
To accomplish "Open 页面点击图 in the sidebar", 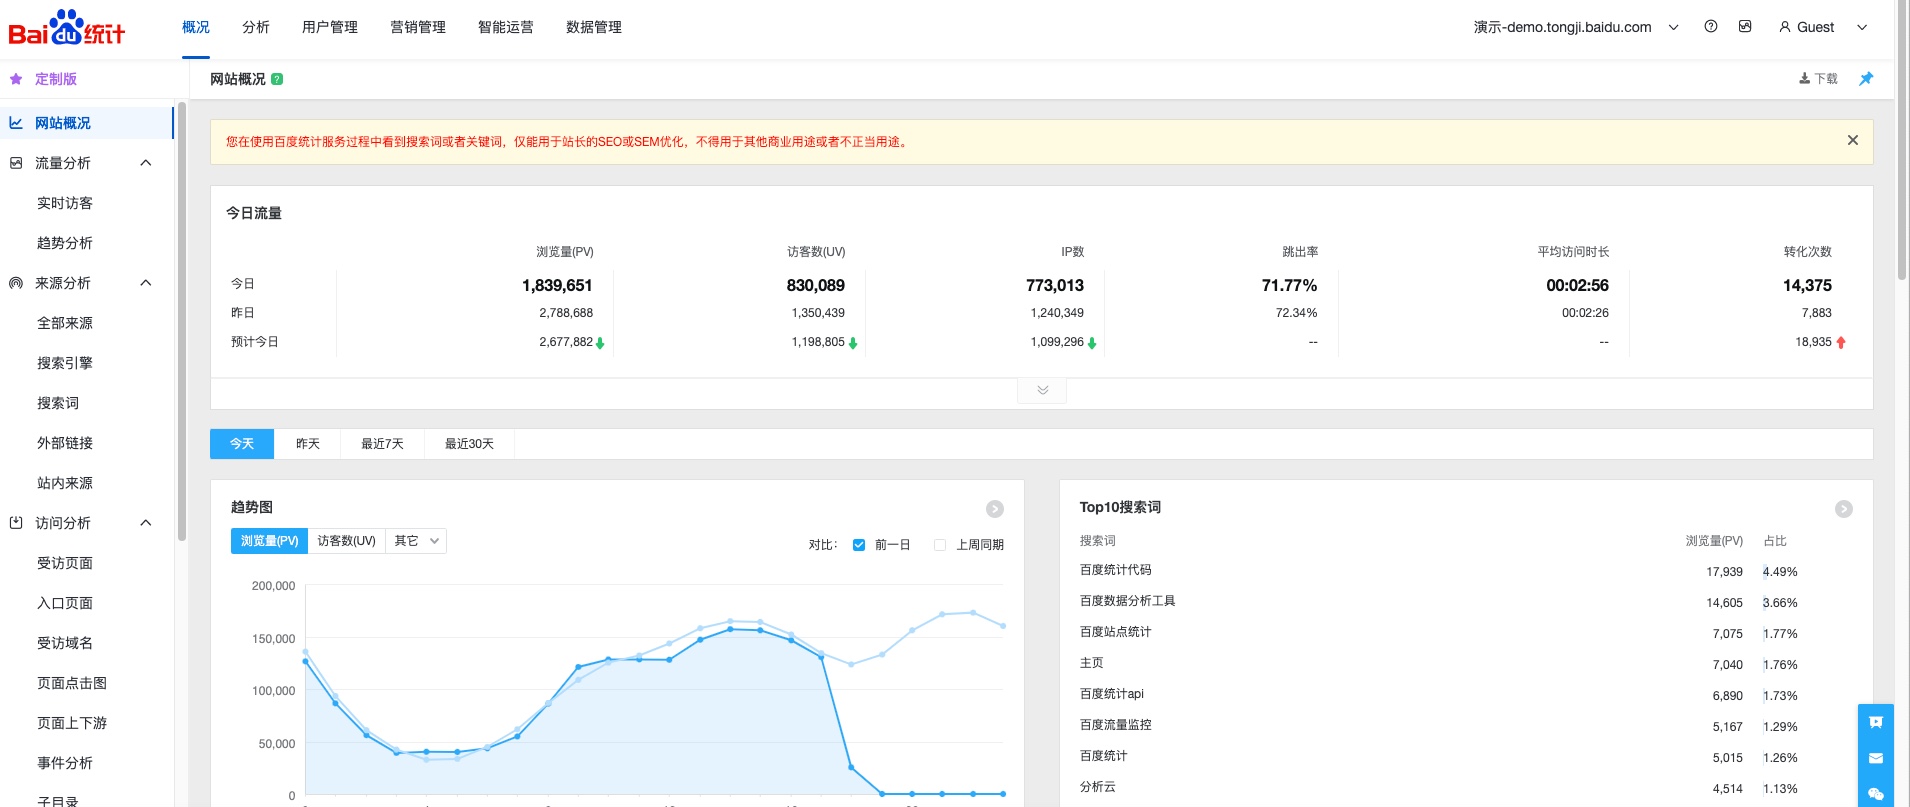I will [x=72, y=683].
